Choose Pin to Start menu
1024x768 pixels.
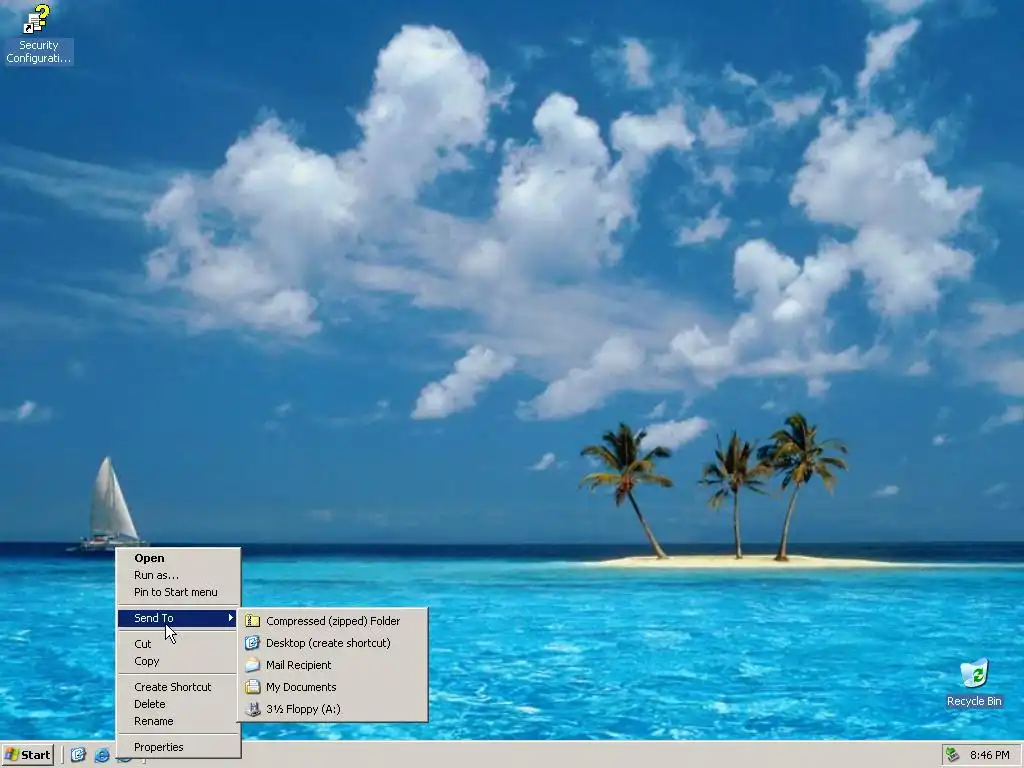click(178, 592)
